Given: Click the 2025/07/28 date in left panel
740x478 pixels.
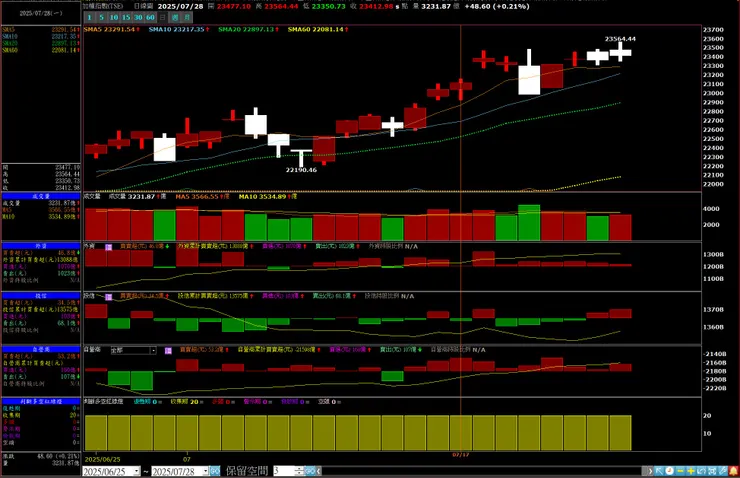Looking at the screenshot, I should point(41,13).
